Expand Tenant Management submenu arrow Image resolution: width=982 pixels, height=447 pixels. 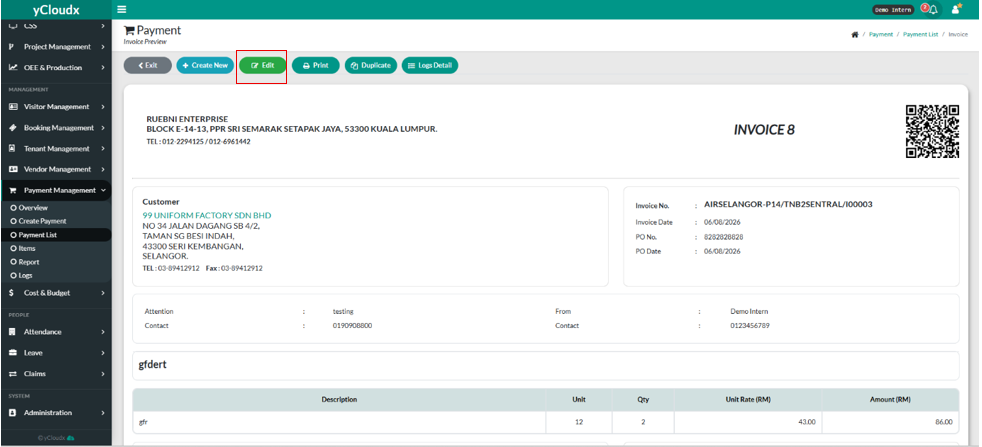(103, 148)
